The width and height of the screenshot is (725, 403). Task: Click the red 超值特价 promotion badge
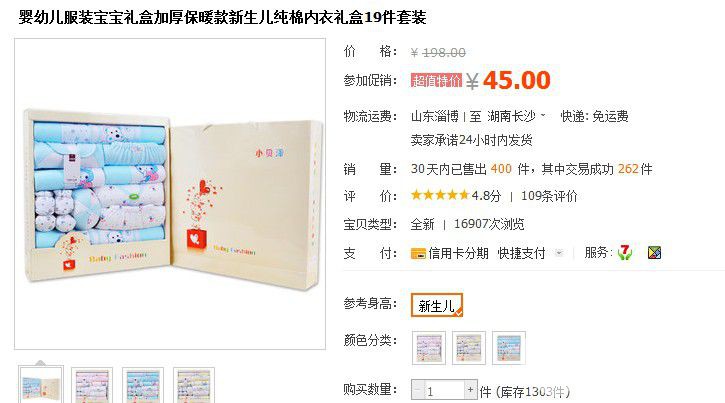tap(436, 80)
